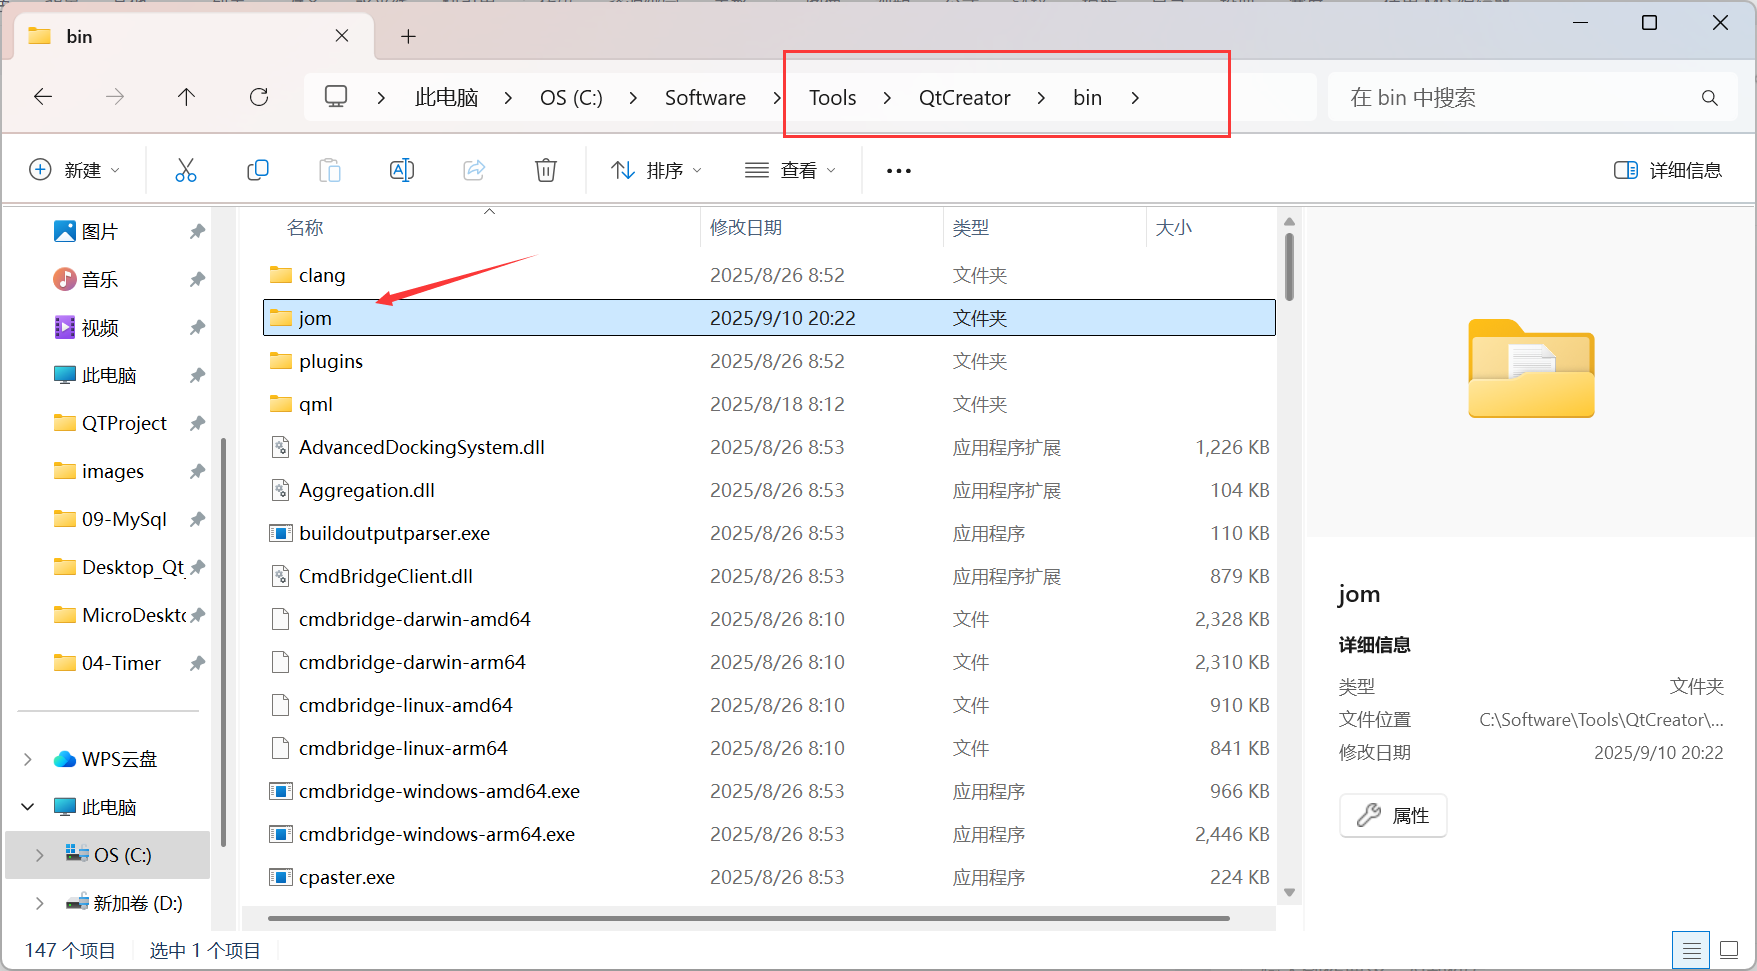Click the Delete (trash) icon
Image resolution: width=1757 pixels, height=971 pixels.
[x=546, y=169]
